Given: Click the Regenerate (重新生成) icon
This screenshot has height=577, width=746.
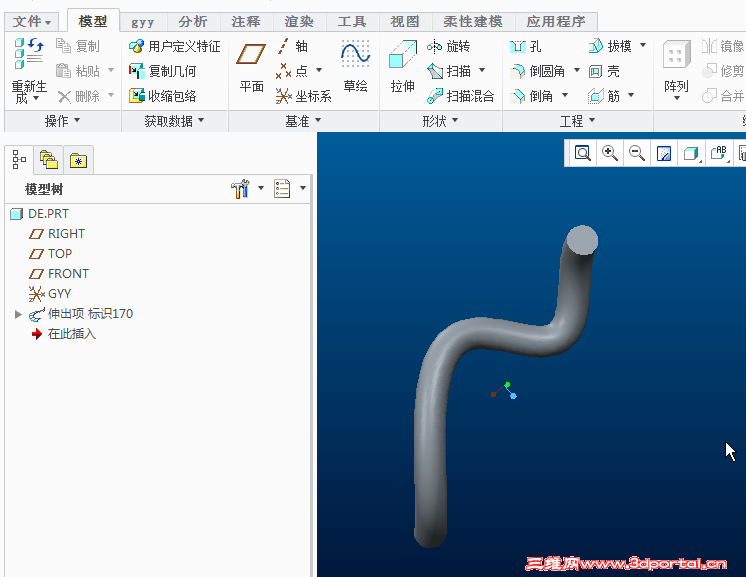Looking at the screenshot, I should point(29,53).
